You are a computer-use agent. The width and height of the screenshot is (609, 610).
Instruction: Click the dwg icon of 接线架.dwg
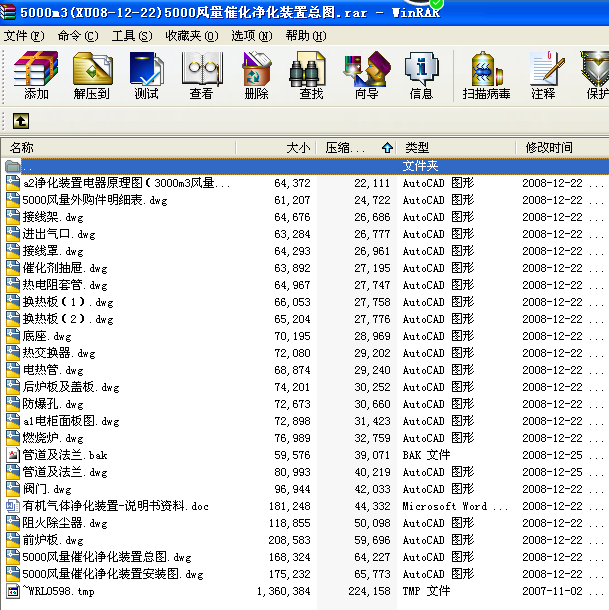coord(13,217)
